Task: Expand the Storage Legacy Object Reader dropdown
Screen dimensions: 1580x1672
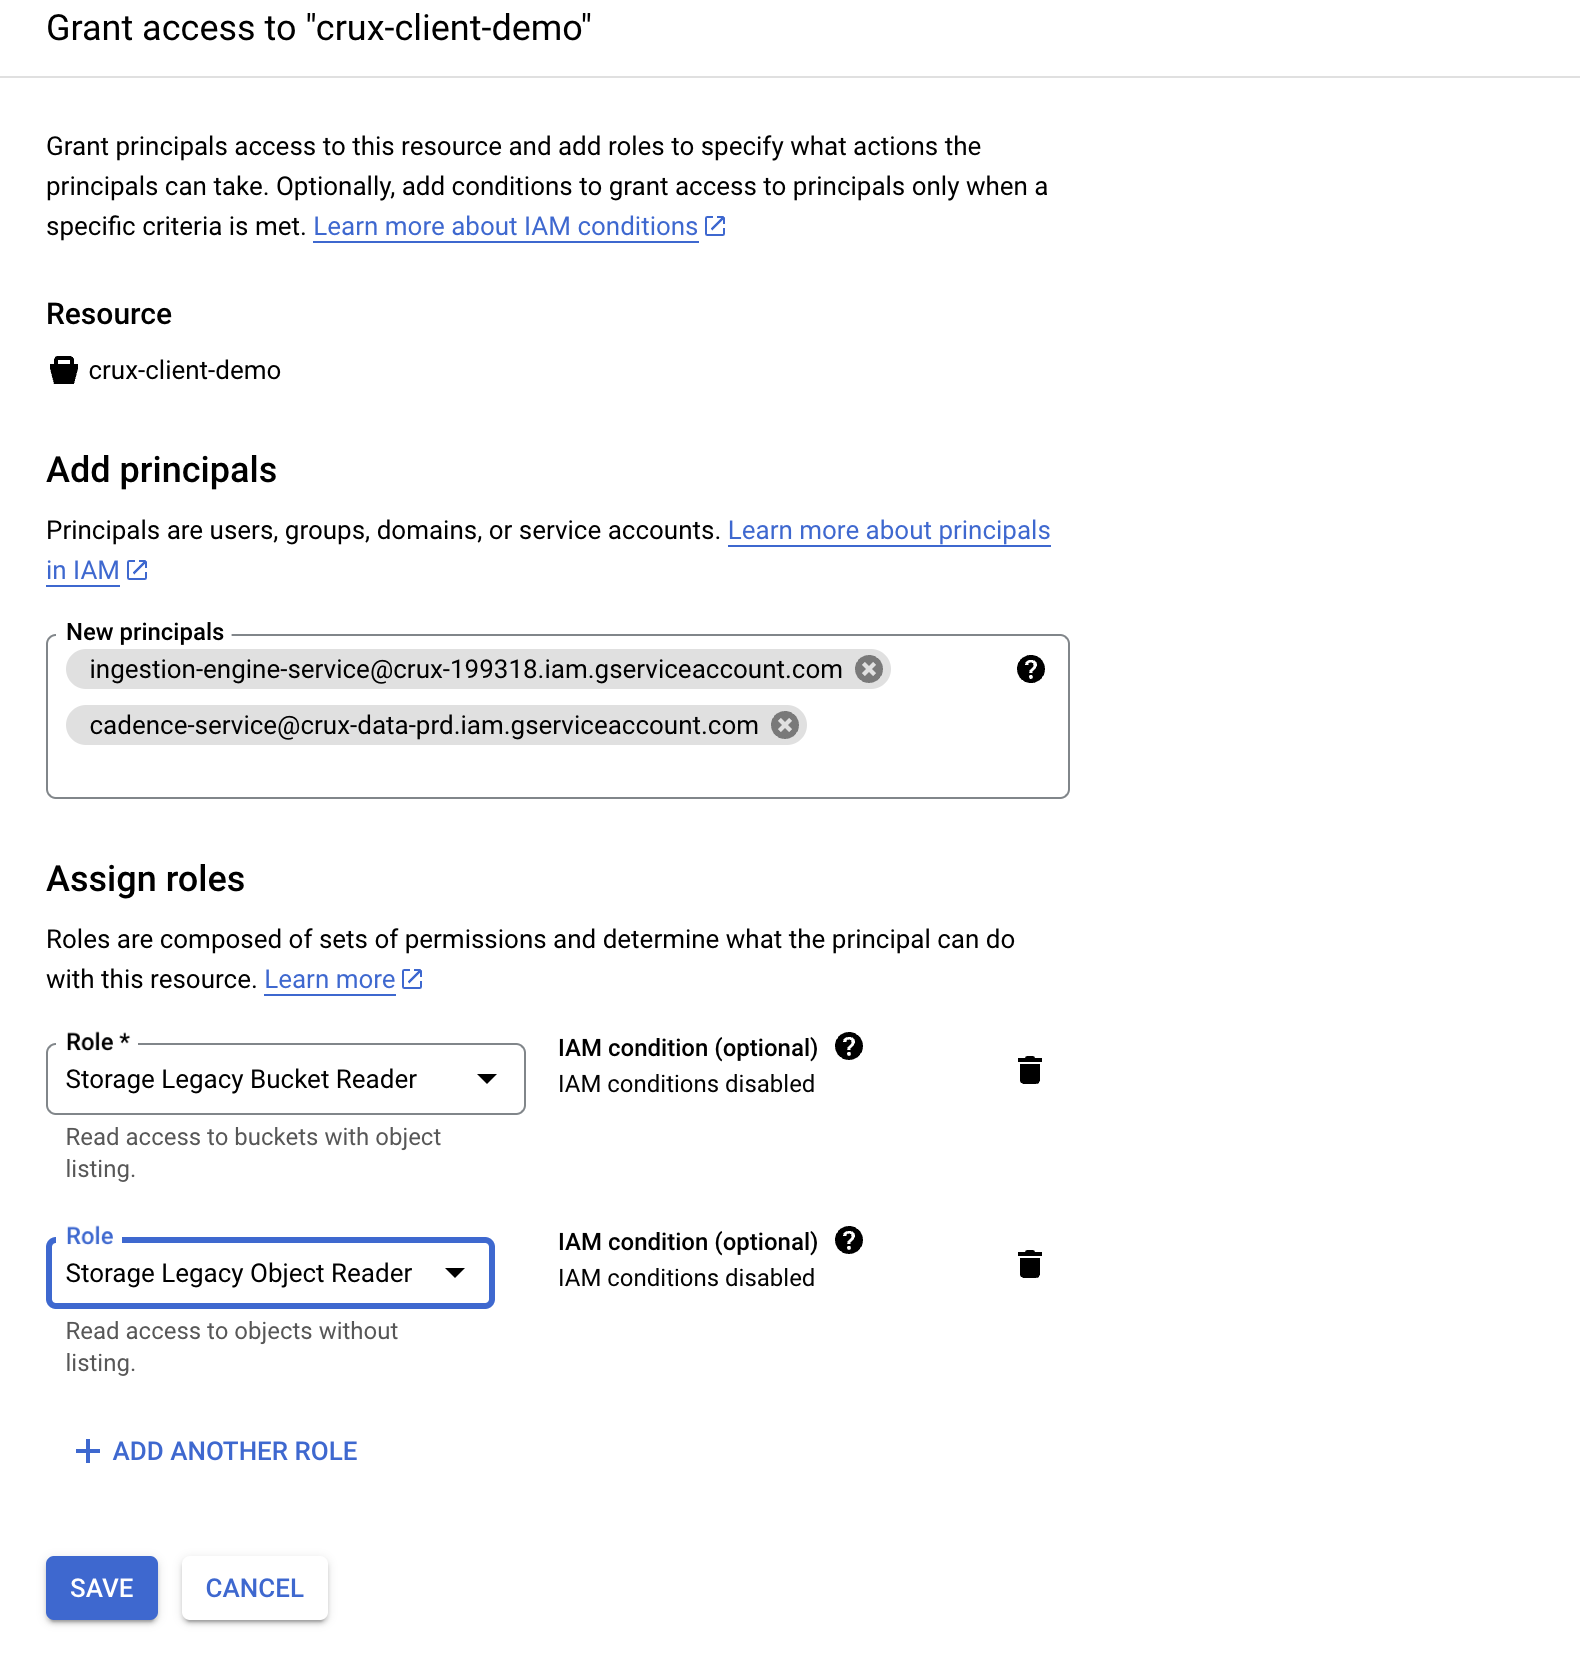Action: pos(270,1273)
